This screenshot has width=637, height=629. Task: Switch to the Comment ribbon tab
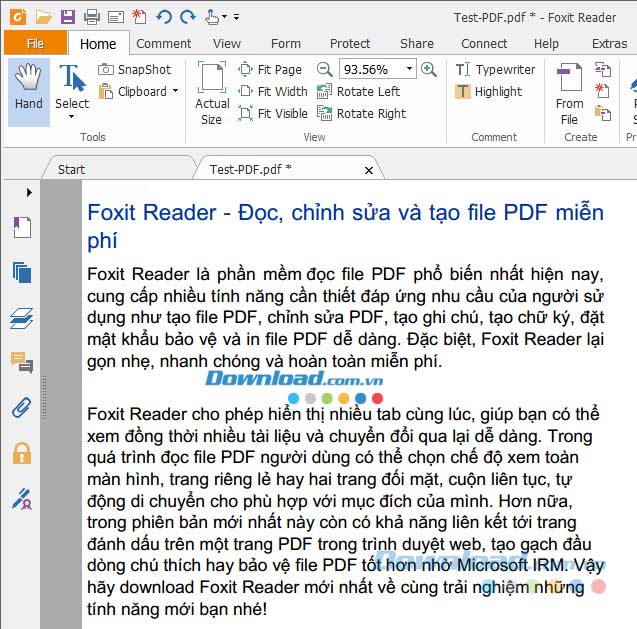coord(163,43)
